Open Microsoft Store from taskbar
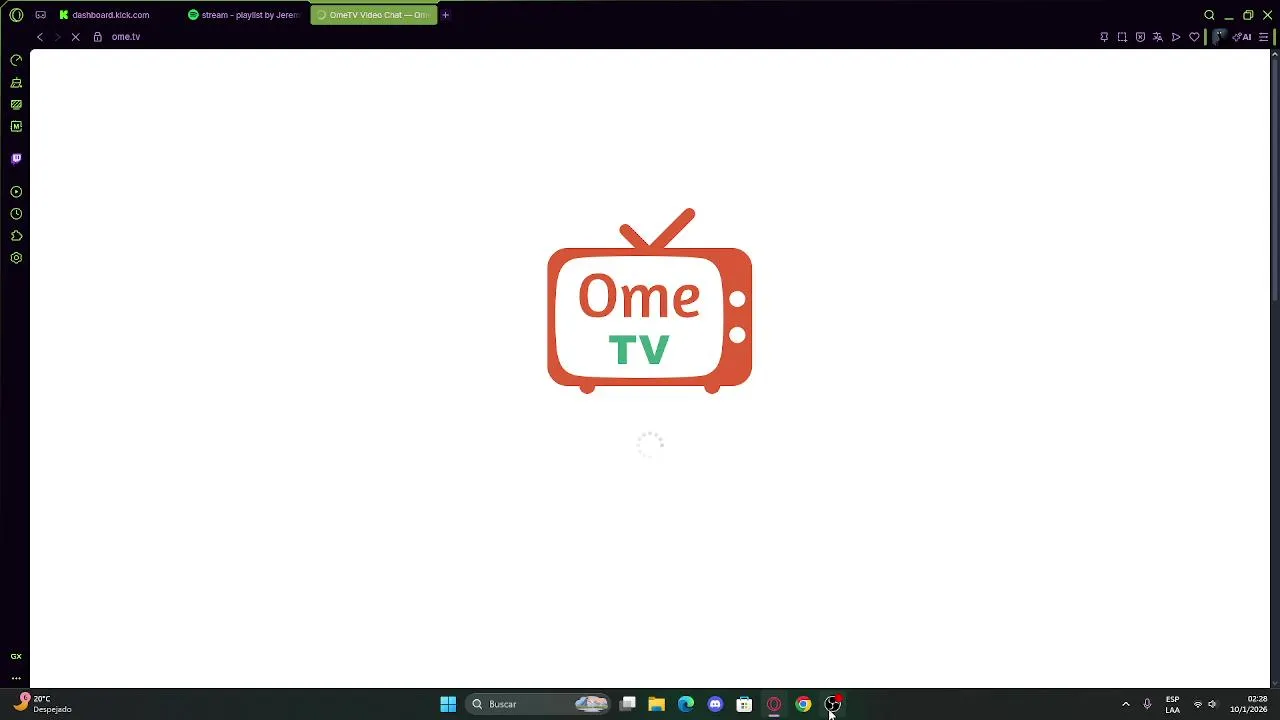Screen dimensions: 1280x720 click(744, 704)
